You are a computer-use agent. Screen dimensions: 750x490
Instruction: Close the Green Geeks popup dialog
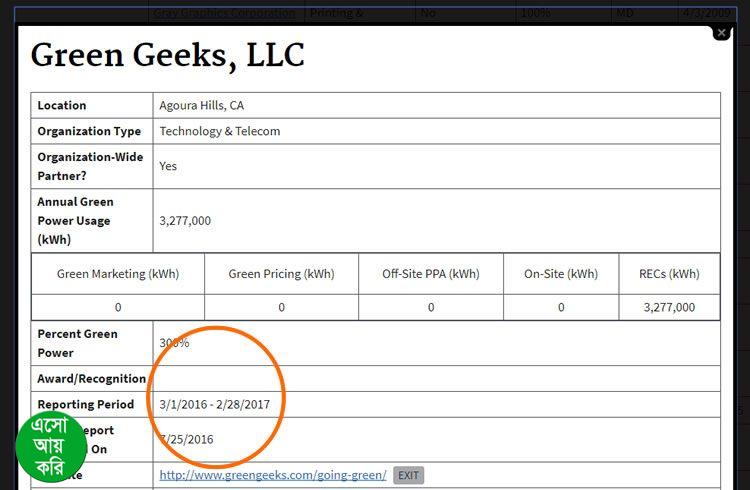(721, 33)
